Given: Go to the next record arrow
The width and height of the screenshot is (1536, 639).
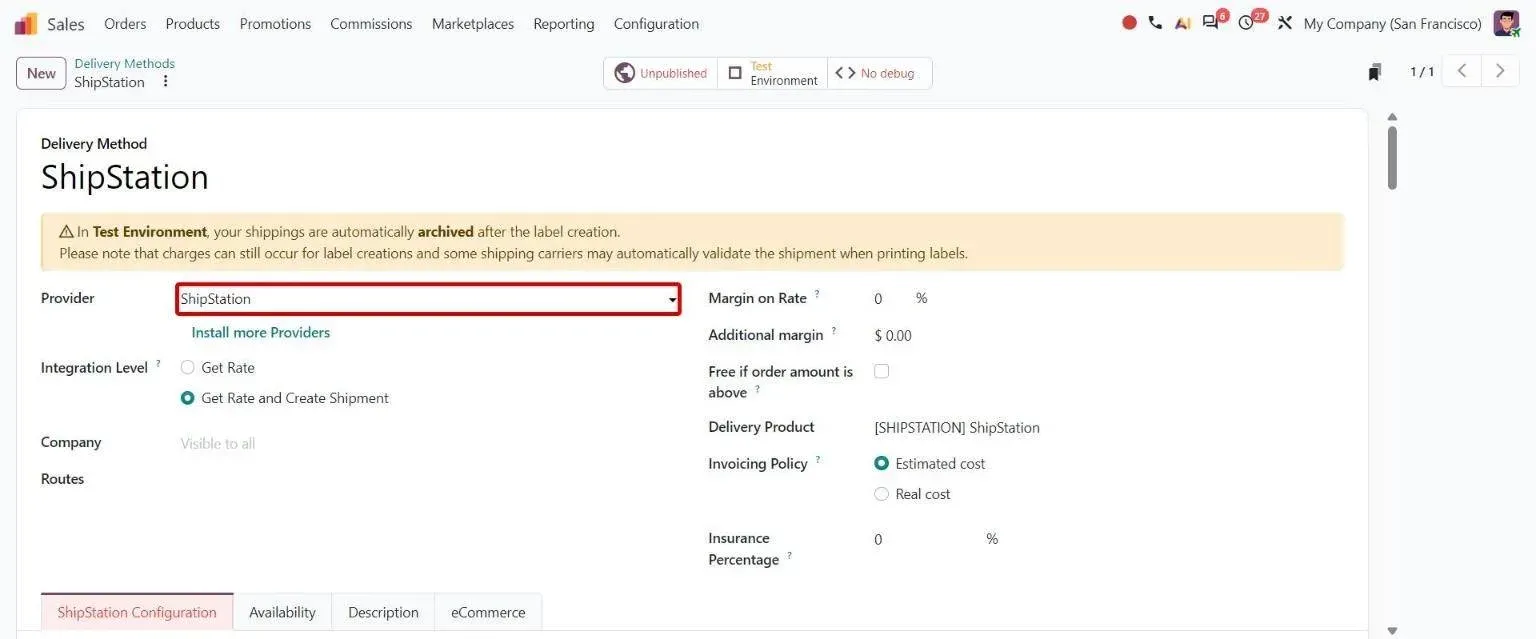Looking at the screenshot, I should pos(1500,71).
